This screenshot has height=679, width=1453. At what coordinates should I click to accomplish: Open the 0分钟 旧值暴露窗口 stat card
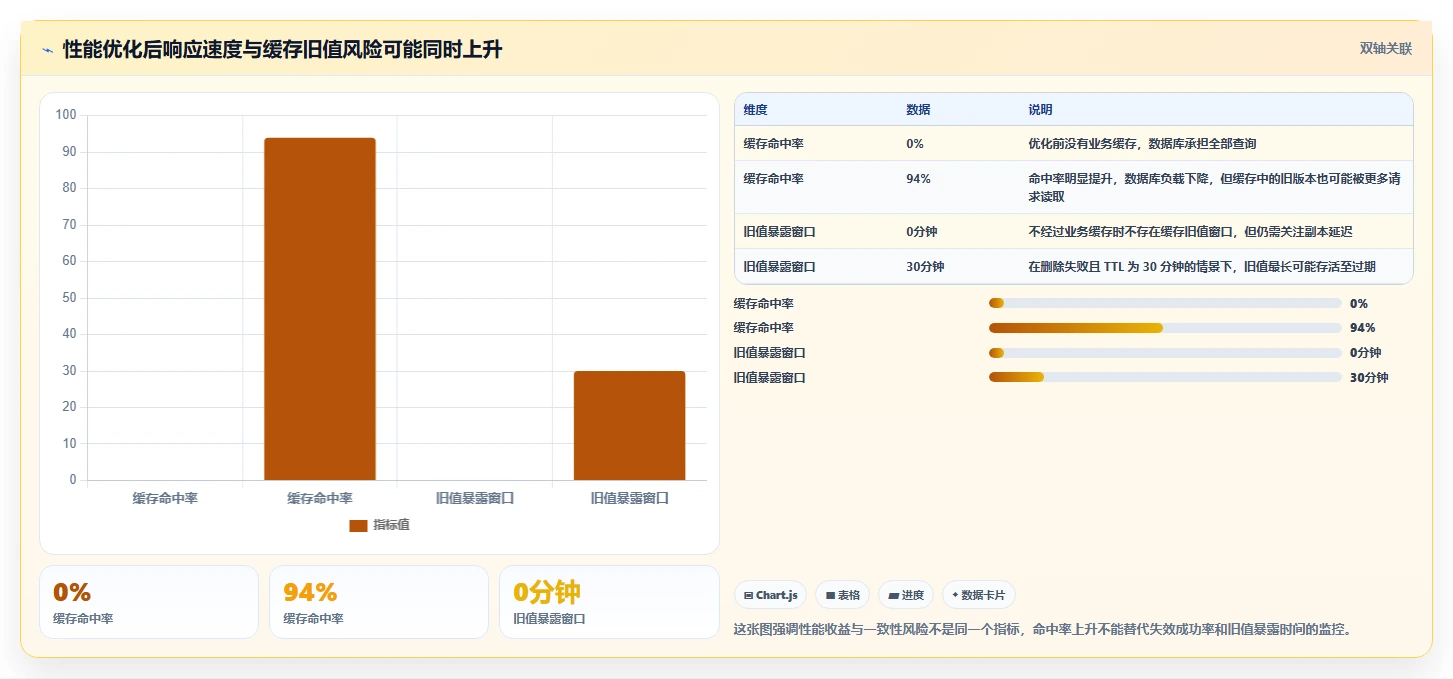pos(609,602)
